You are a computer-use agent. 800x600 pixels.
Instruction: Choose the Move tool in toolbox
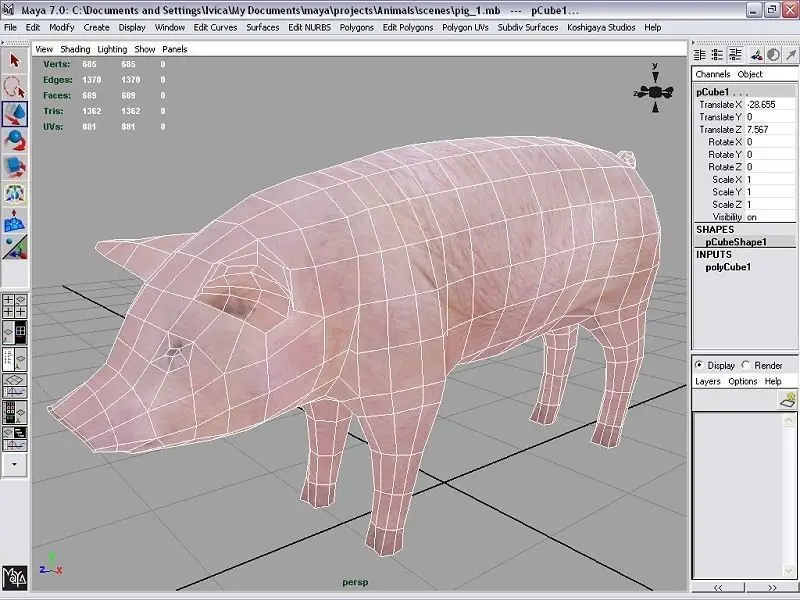tap(14, 113)
